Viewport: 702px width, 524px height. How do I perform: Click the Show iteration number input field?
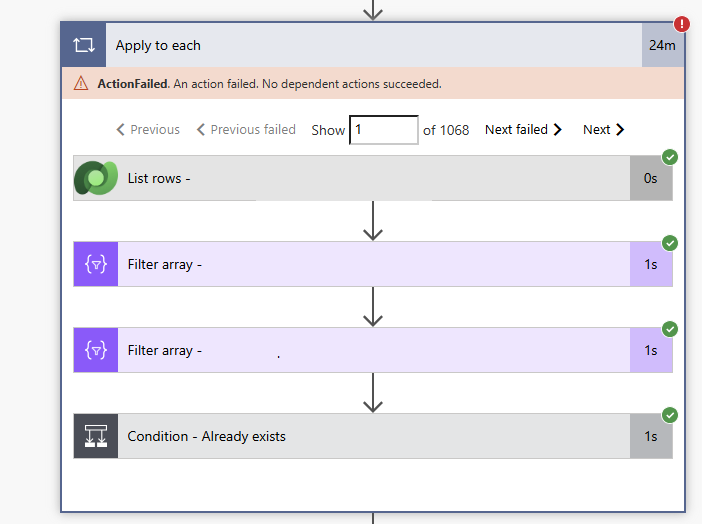[384, 130]
